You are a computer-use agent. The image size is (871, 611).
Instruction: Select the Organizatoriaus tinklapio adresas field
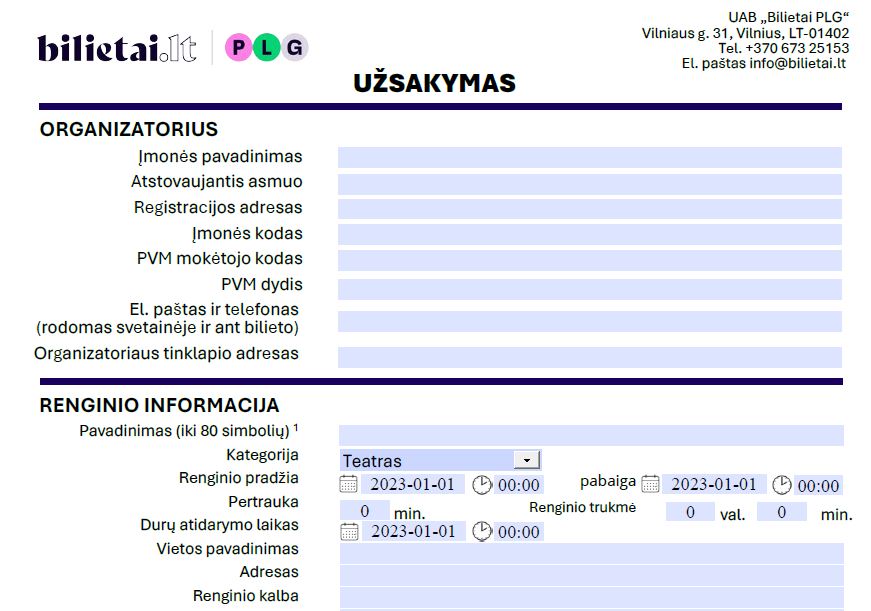(589, 356)
